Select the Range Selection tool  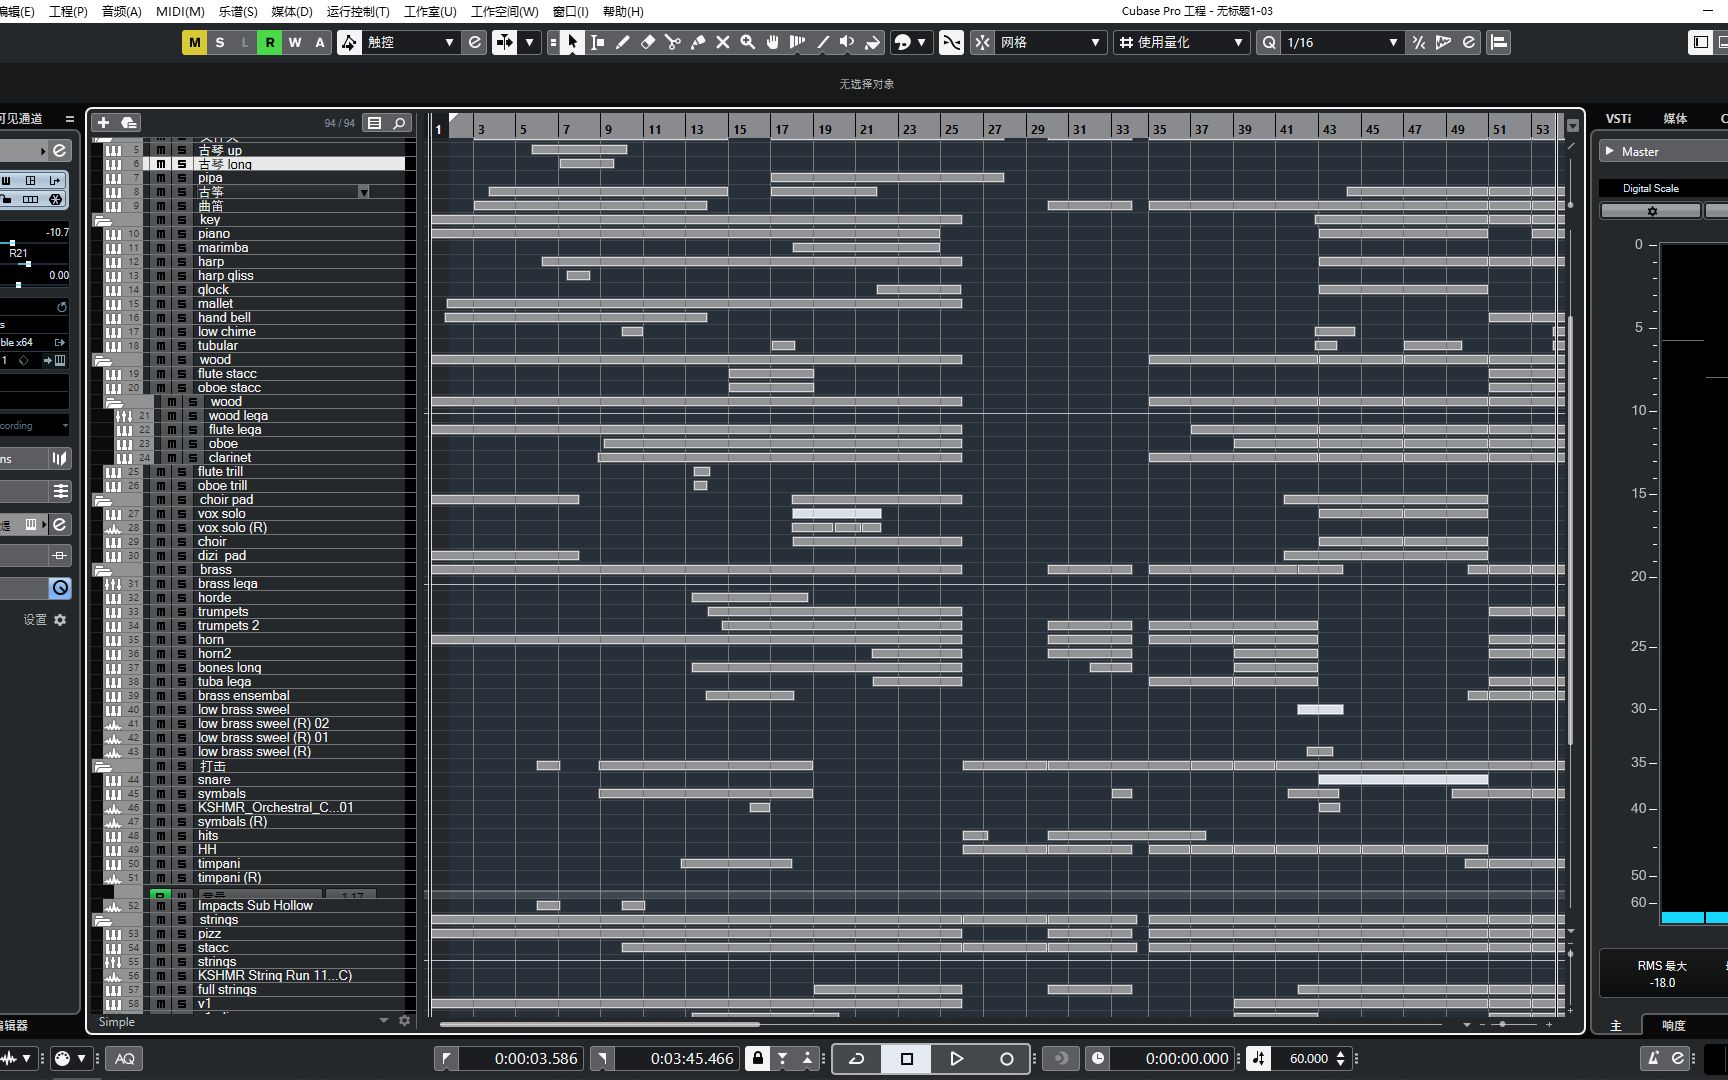tap(597, 42)
